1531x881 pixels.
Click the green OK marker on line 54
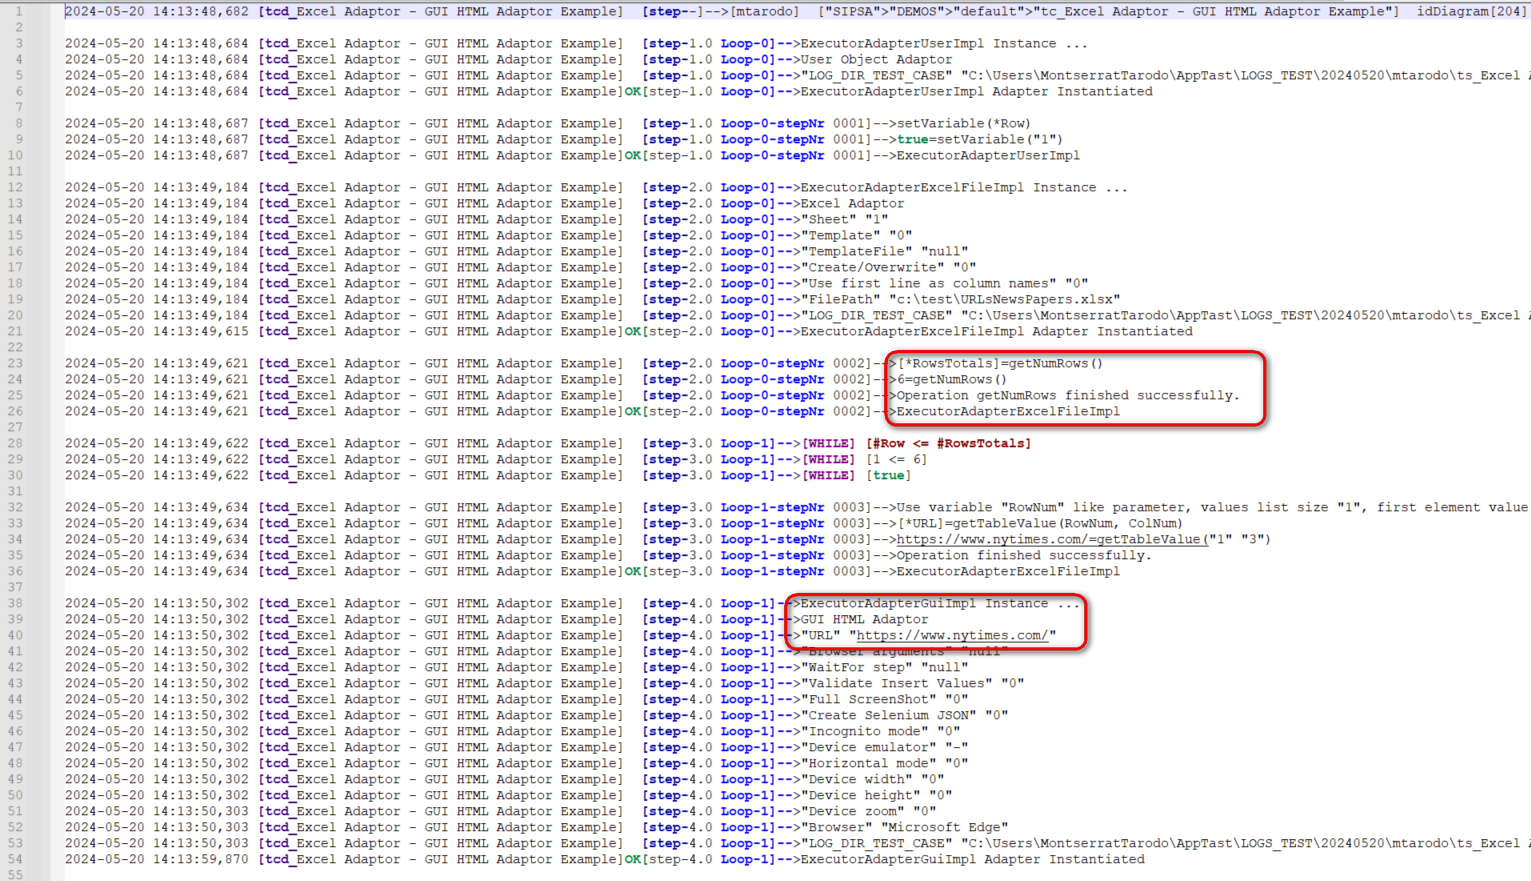632,859
